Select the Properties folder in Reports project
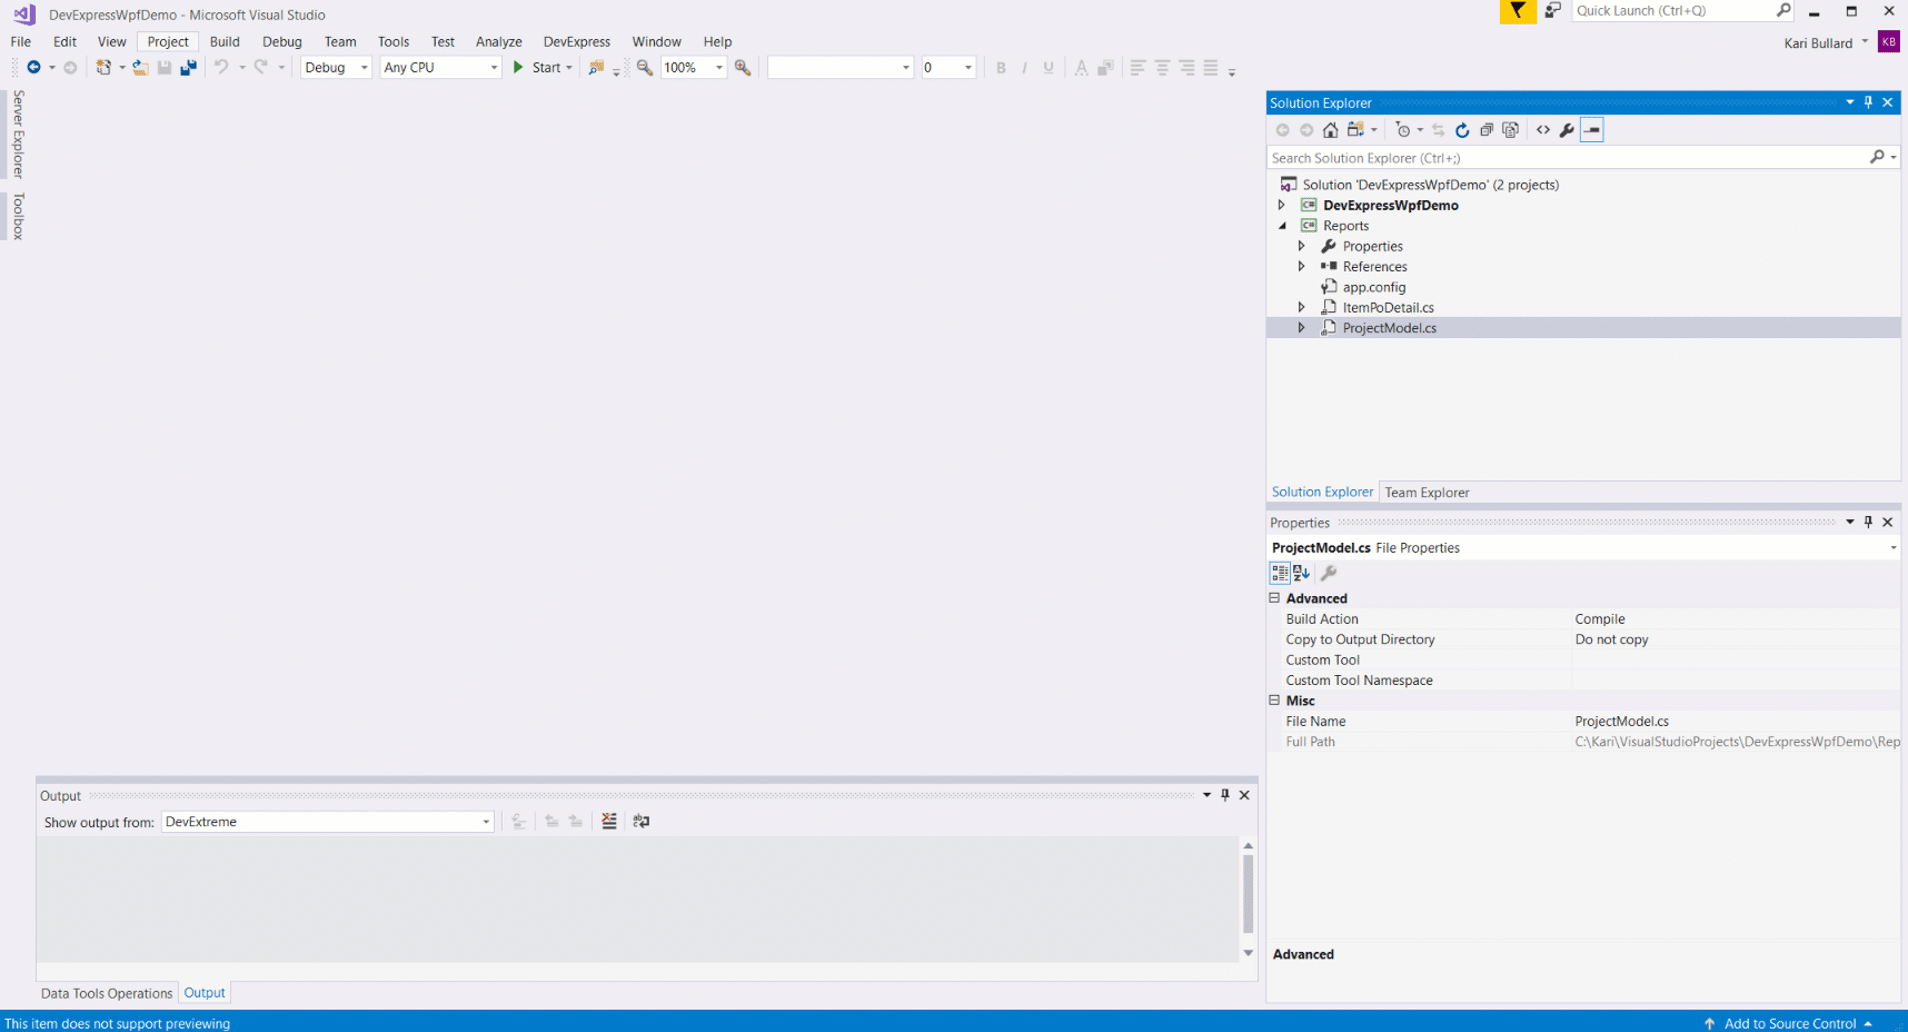This screenshot has height=1032, width=1908. [1372, 246]
